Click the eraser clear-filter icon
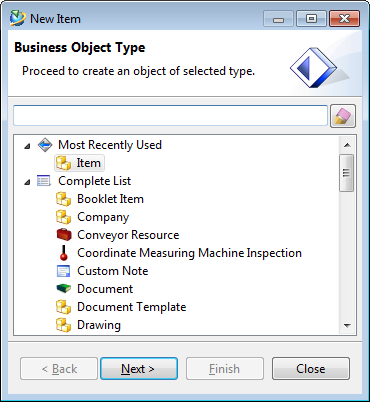Viewport: 370px width, 402px height. (343, 116)
